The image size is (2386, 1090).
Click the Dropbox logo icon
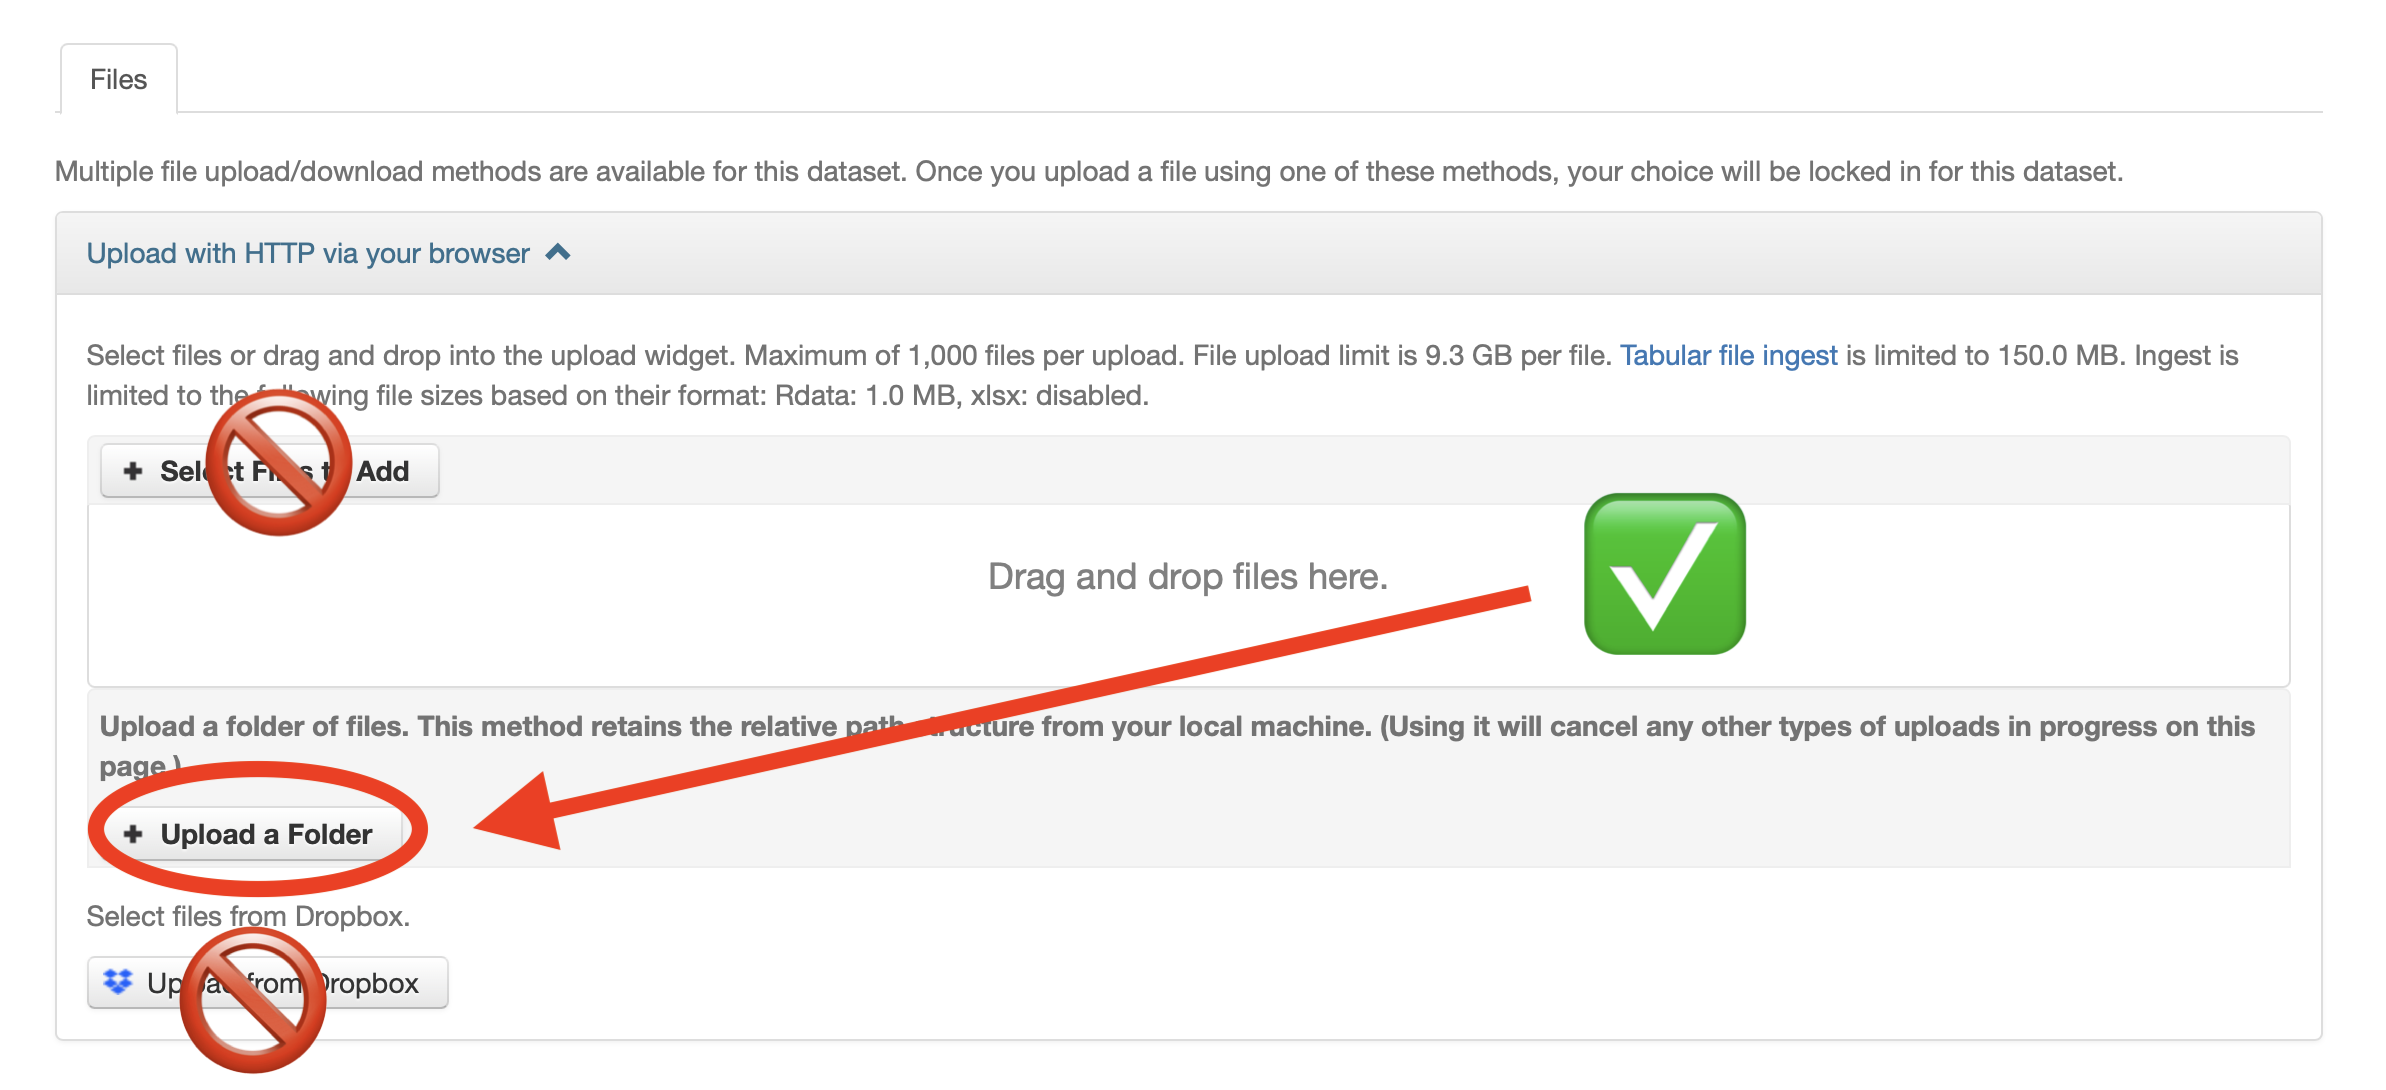[118, 982]
